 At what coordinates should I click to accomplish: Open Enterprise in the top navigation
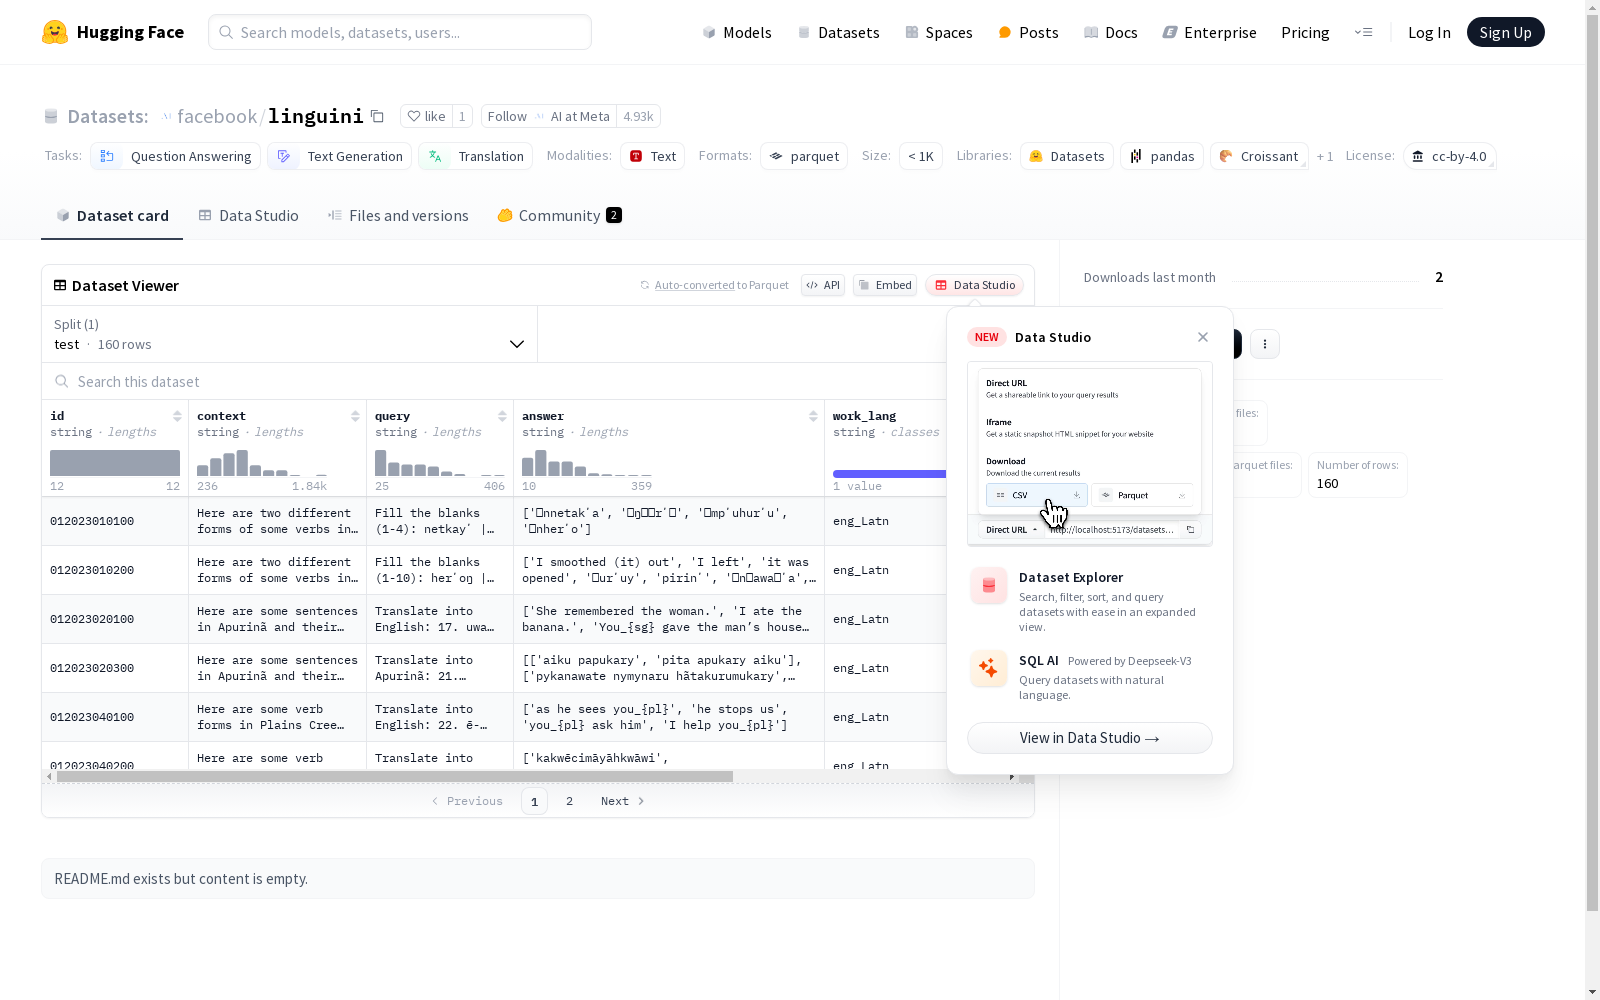point(1209,32)
